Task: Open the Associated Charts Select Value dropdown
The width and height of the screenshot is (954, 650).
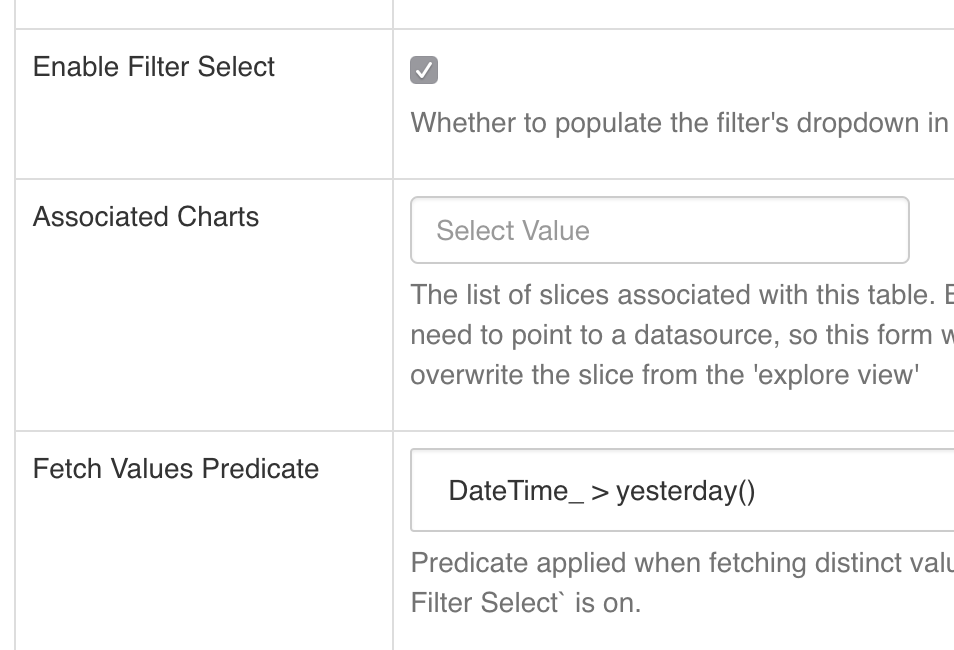Action: coord(660,230)
